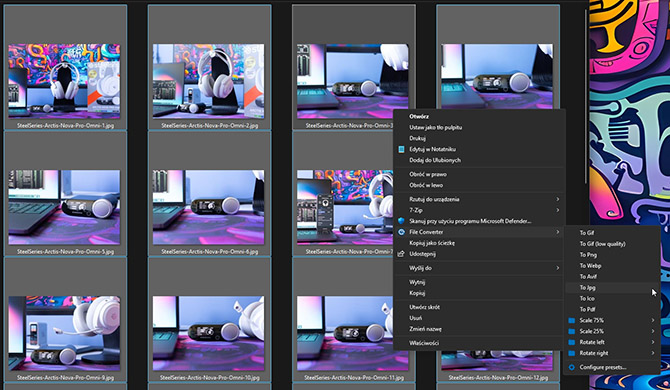Expand the 7-Zip submenu arrow
This screenshot has width=670, height=390.
coord(558,210)
